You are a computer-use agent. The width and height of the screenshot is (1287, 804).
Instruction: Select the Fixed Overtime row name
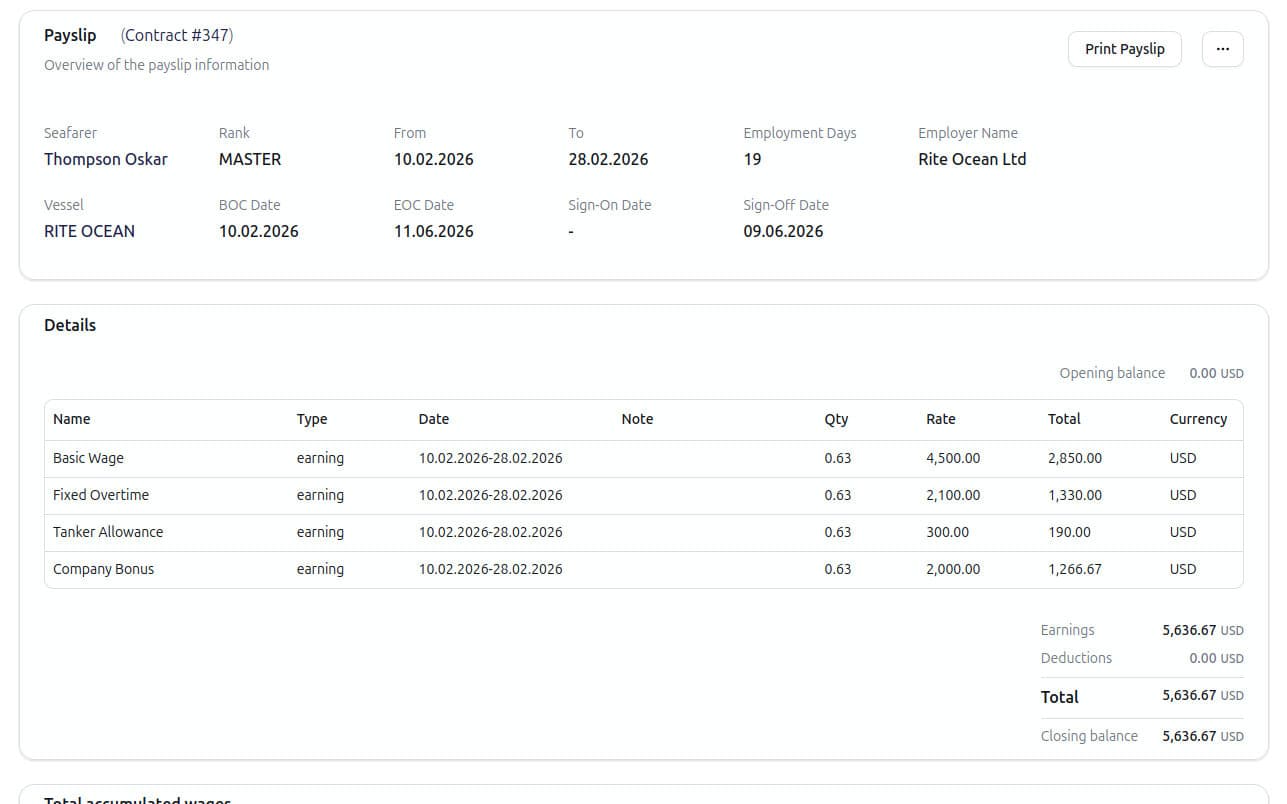[101, 495]
